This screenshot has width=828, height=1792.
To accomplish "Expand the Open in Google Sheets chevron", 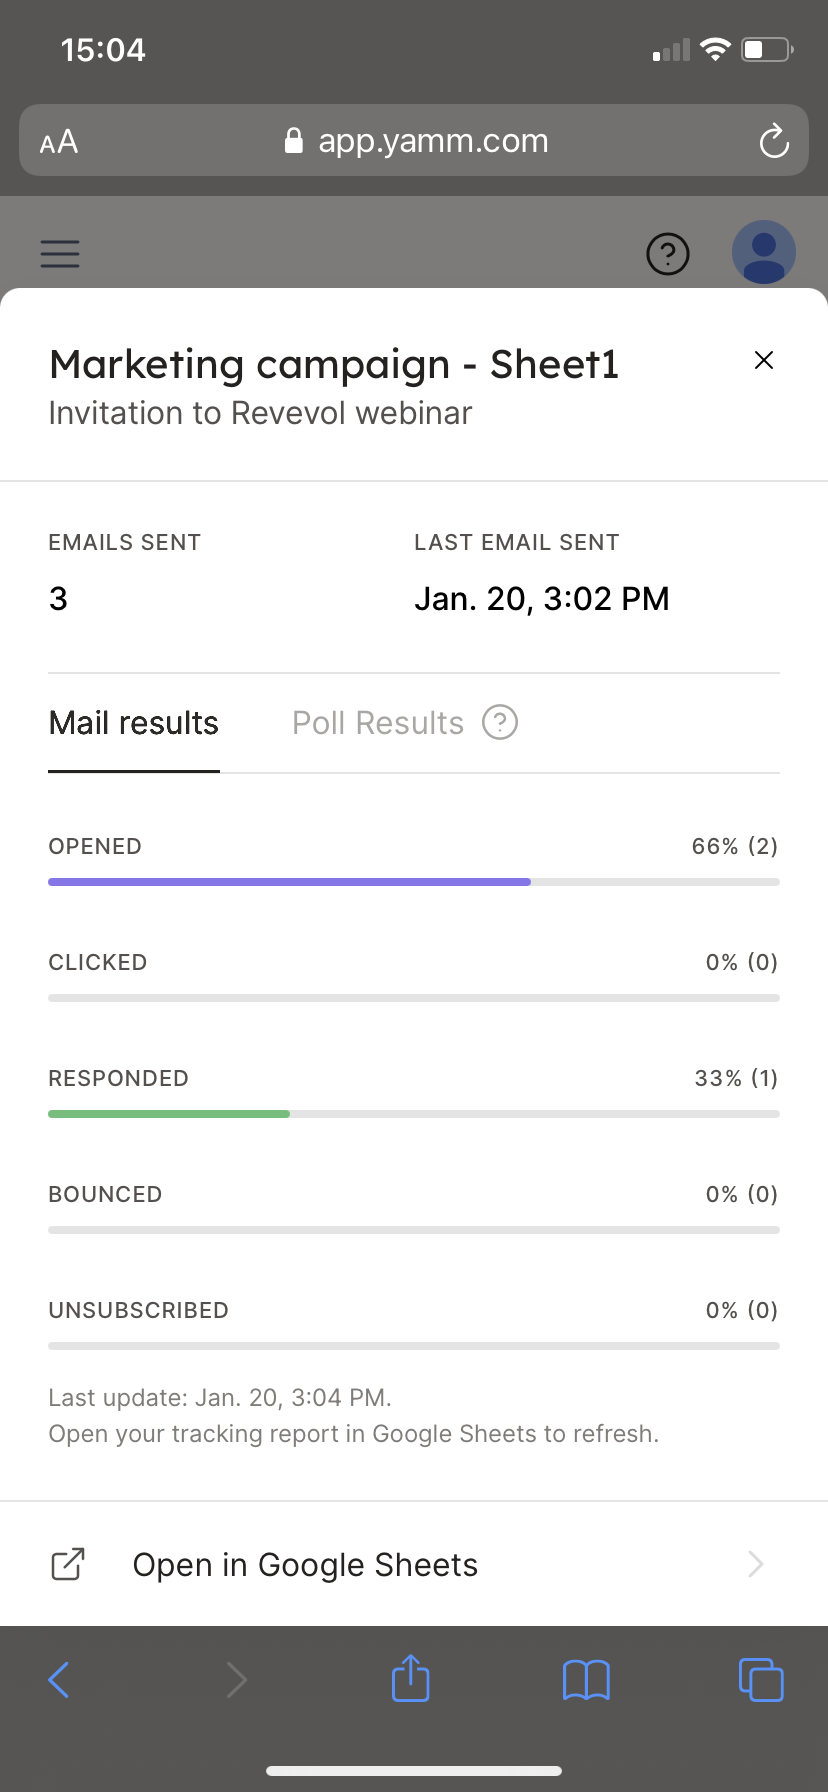I will (756, 1564).
